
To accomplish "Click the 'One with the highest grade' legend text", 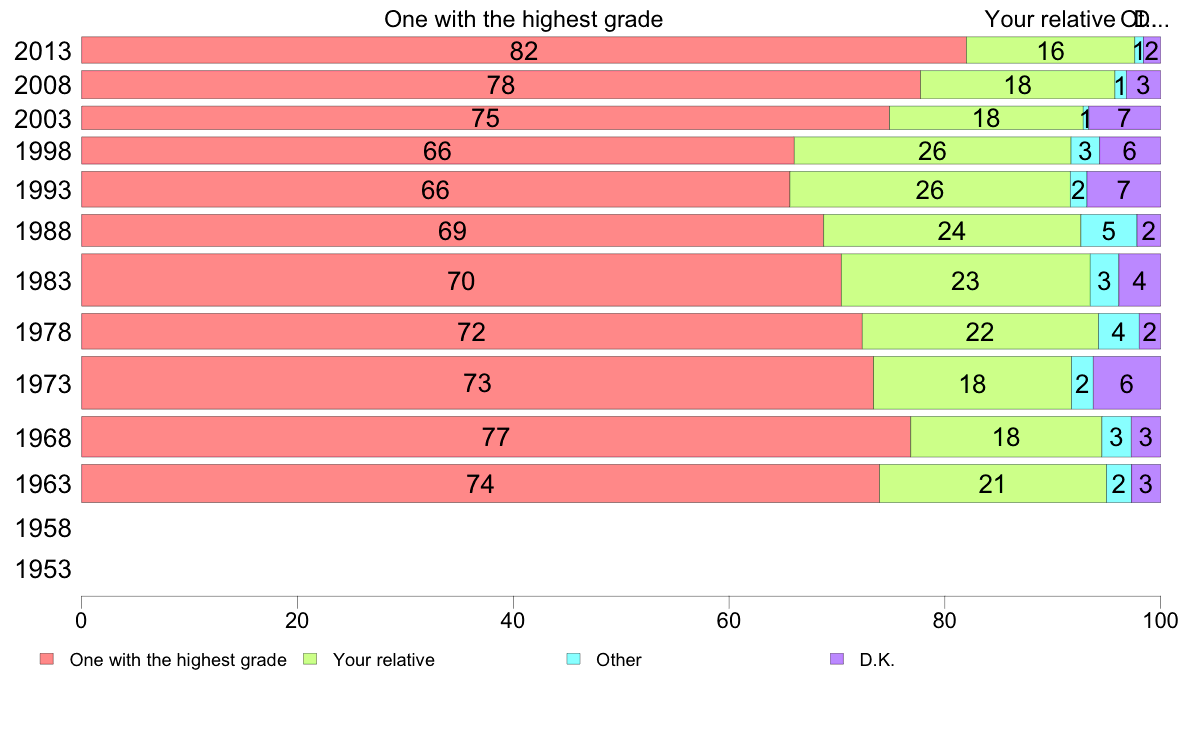I will point(178,660).
